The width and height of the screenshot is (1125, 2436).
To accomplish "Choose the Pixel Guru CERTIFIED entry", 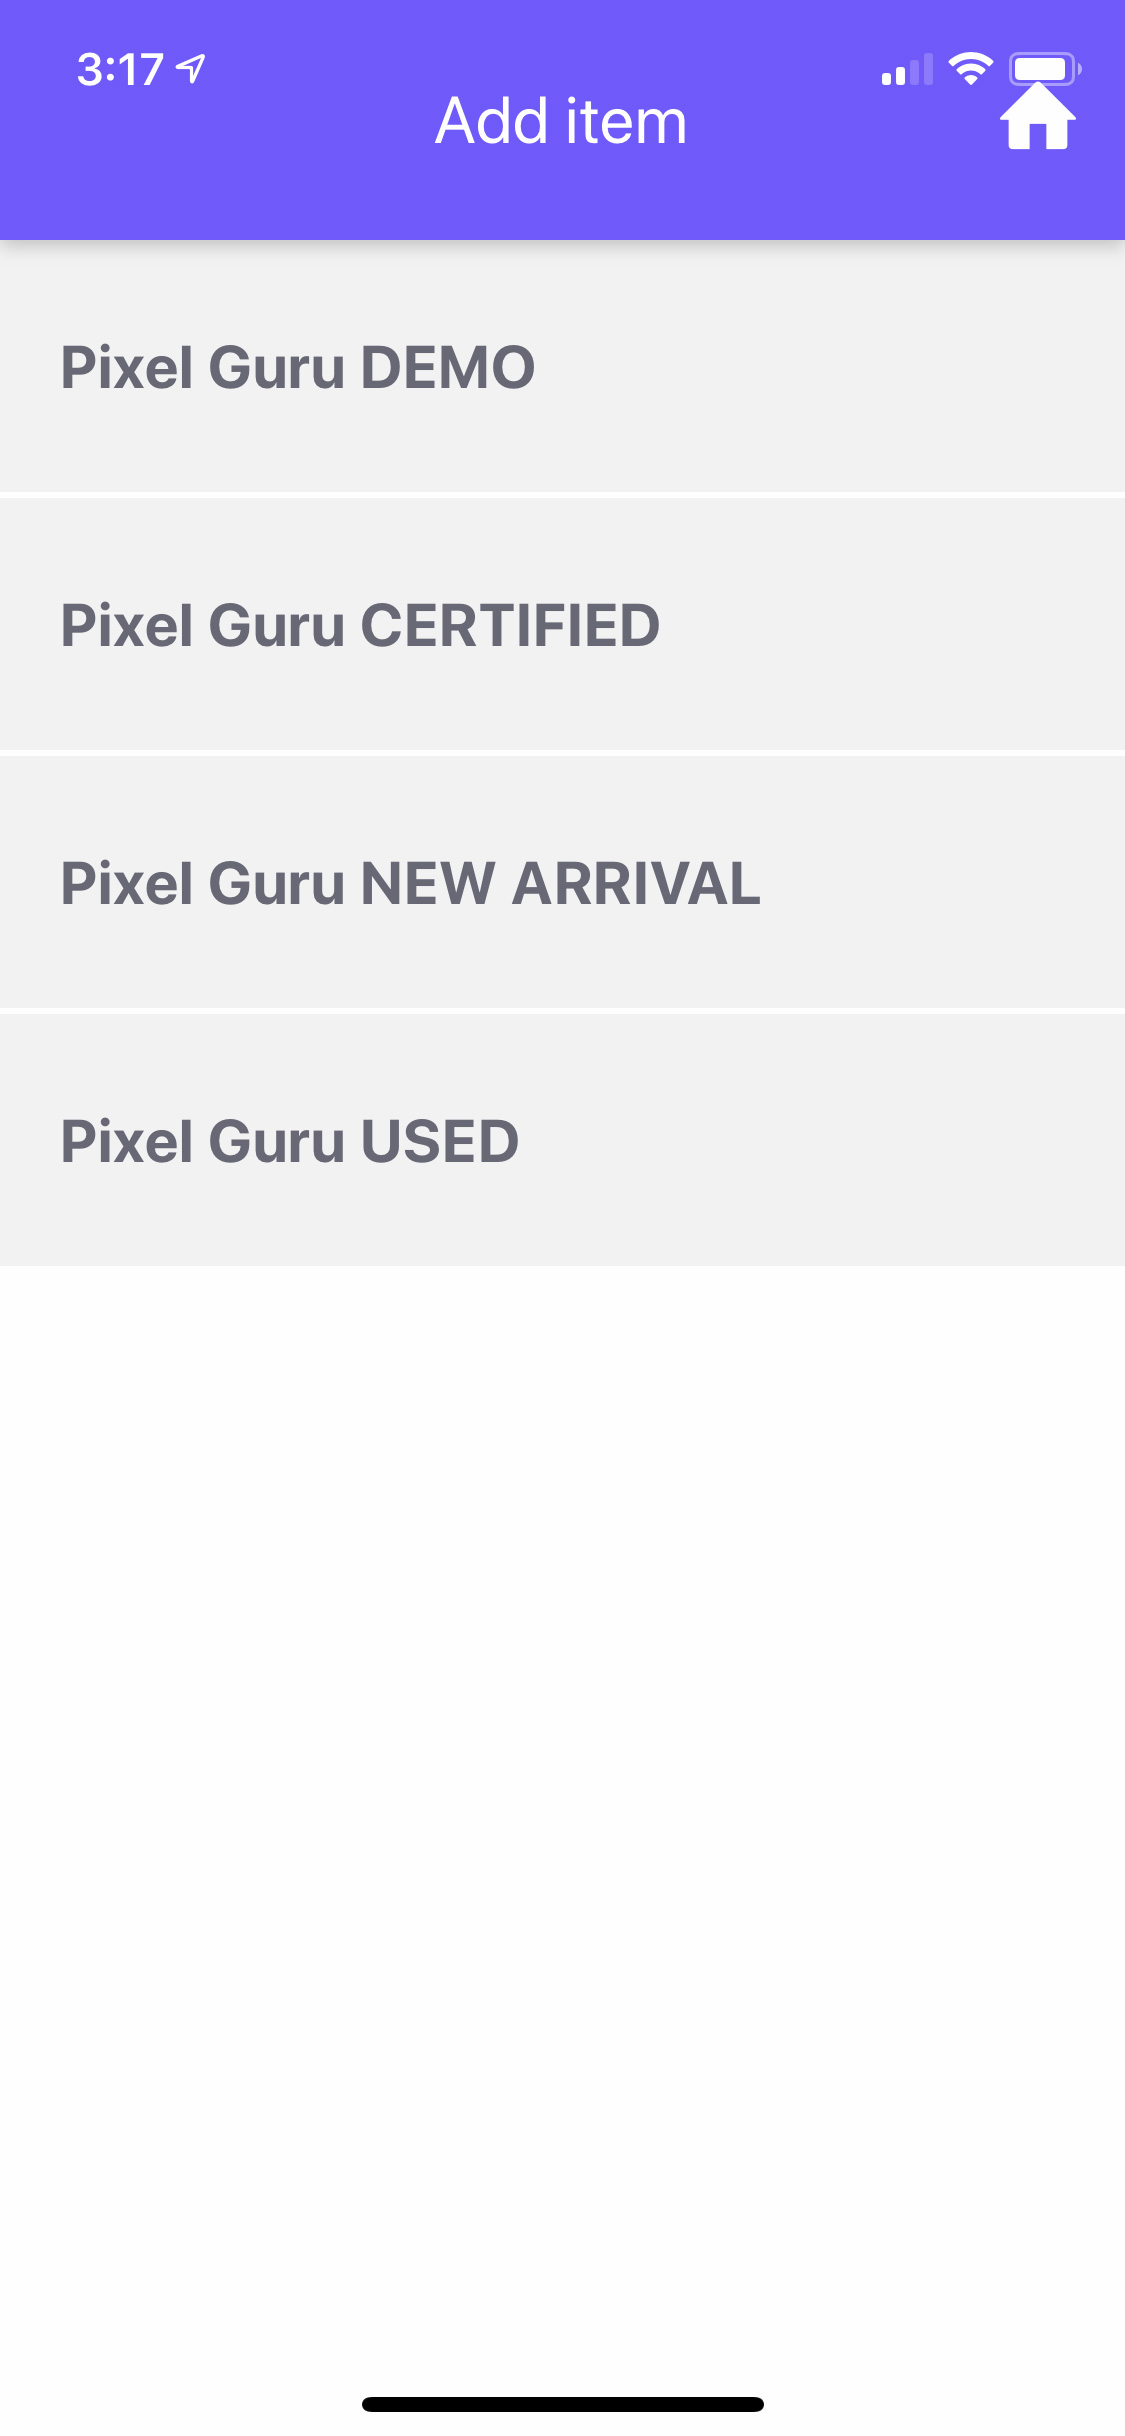I will 562,624.
